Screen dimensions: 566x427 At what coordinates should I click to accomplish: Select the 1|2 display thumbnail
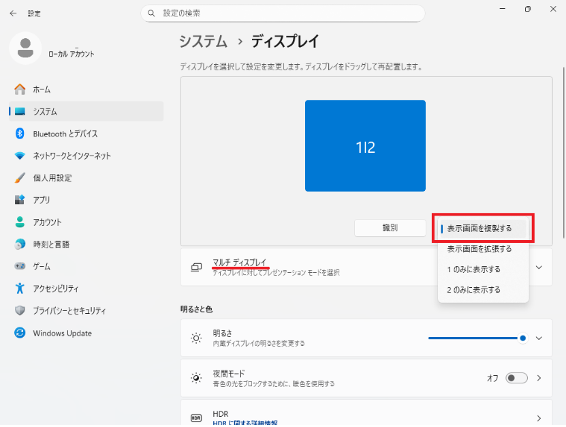point(365,146)
